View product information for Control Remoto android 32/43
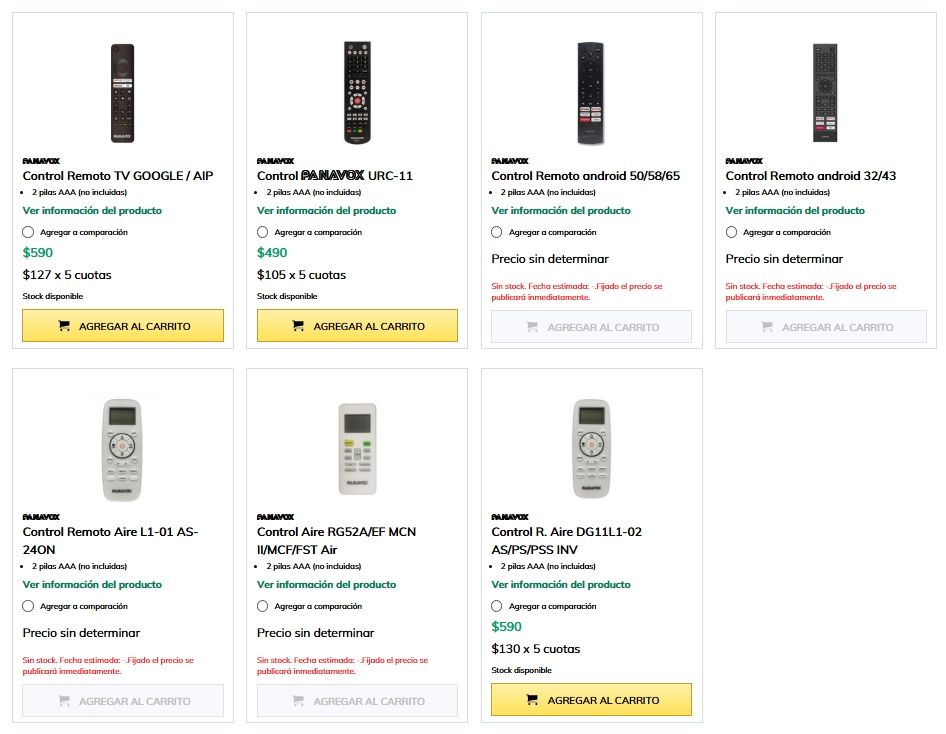946x734 pixels. [795, 211]
